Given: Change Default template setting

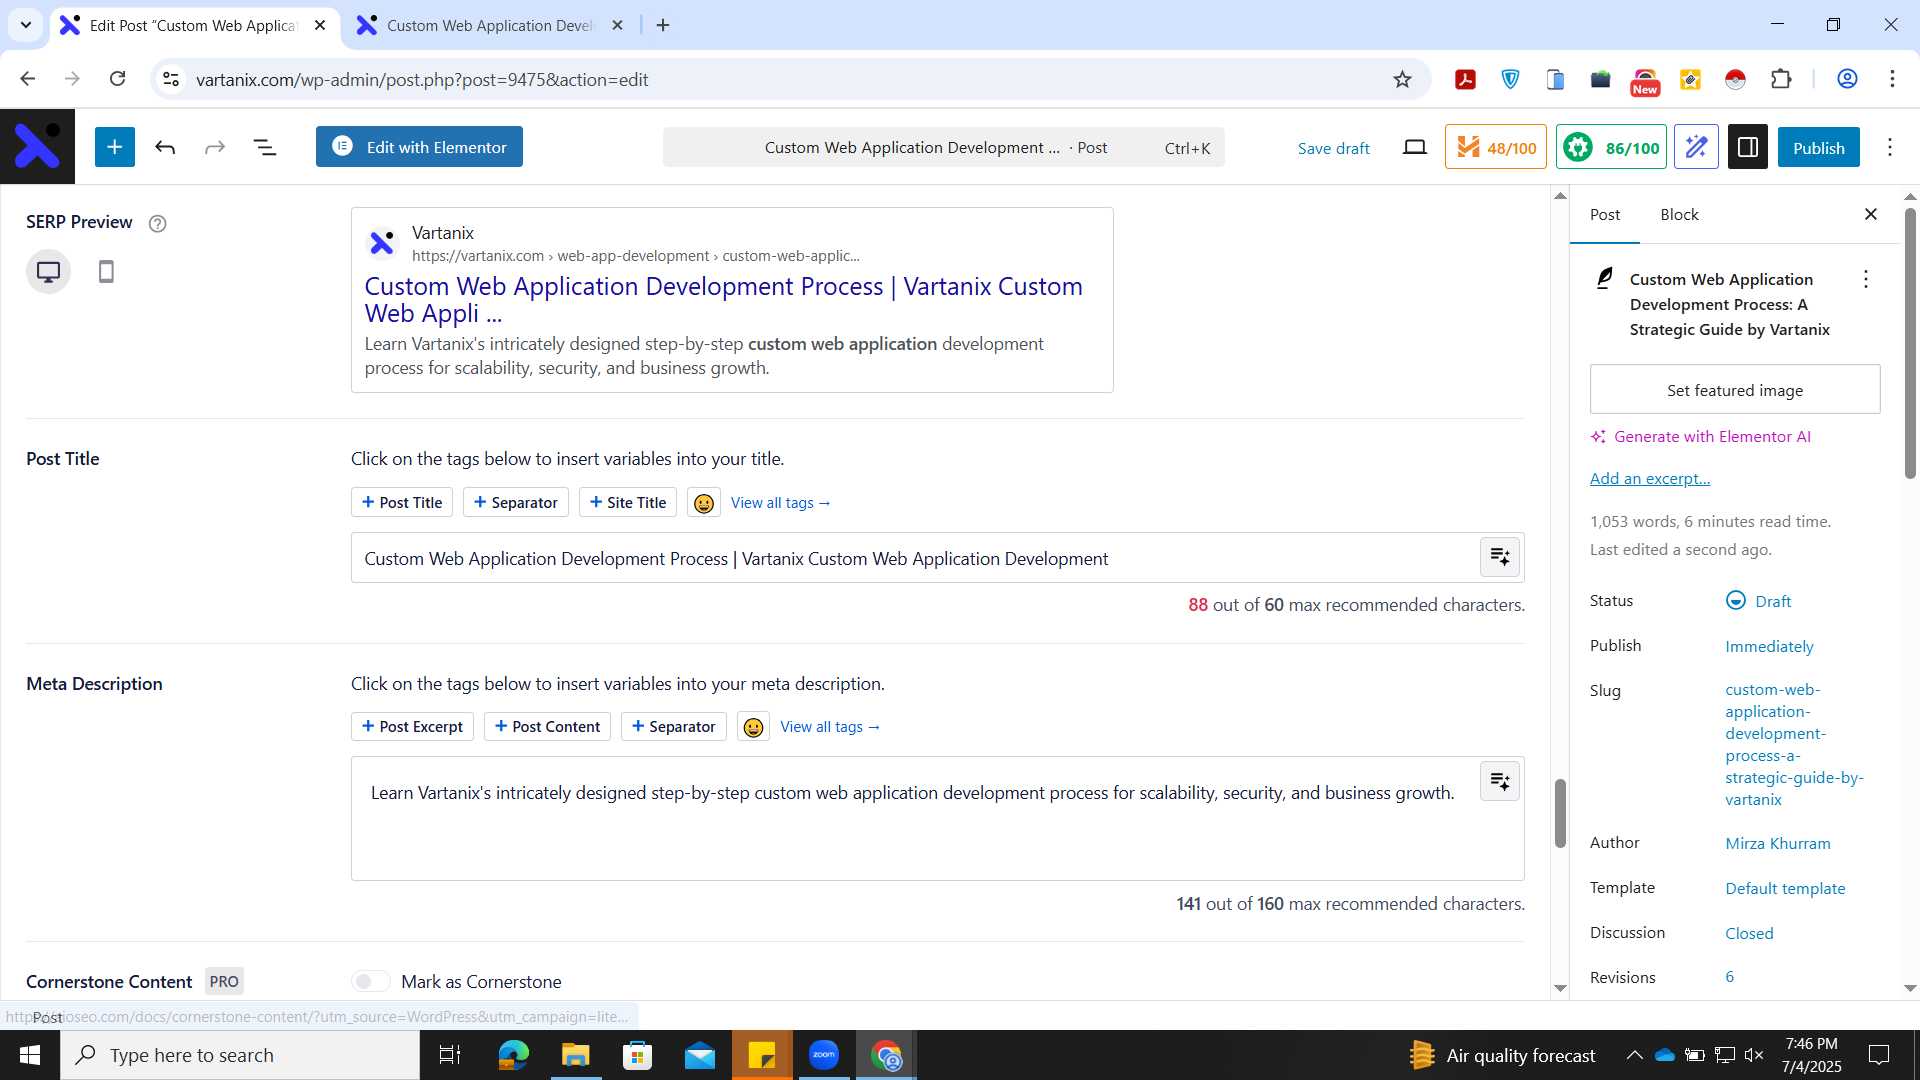Looking at the screenshot, I should coord(1785,888).
